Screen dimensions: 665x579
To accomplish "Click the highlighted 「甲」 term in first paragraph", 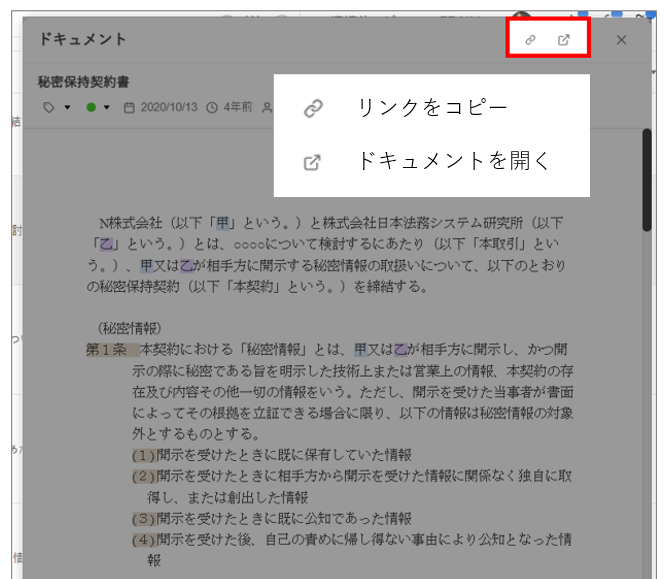I will (x=225, y=223).
